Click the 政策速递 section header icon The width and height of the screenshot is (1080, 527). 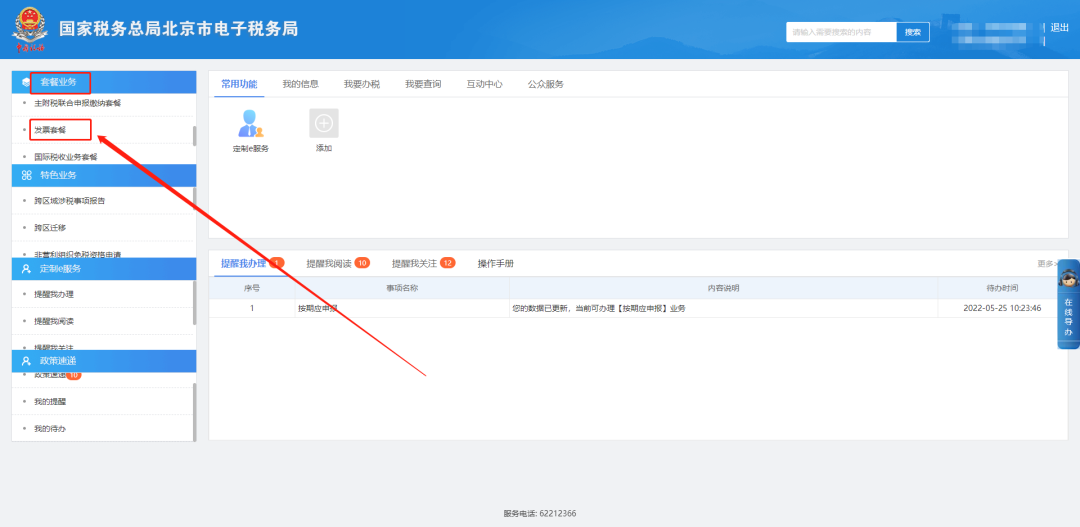click(26, 360)
